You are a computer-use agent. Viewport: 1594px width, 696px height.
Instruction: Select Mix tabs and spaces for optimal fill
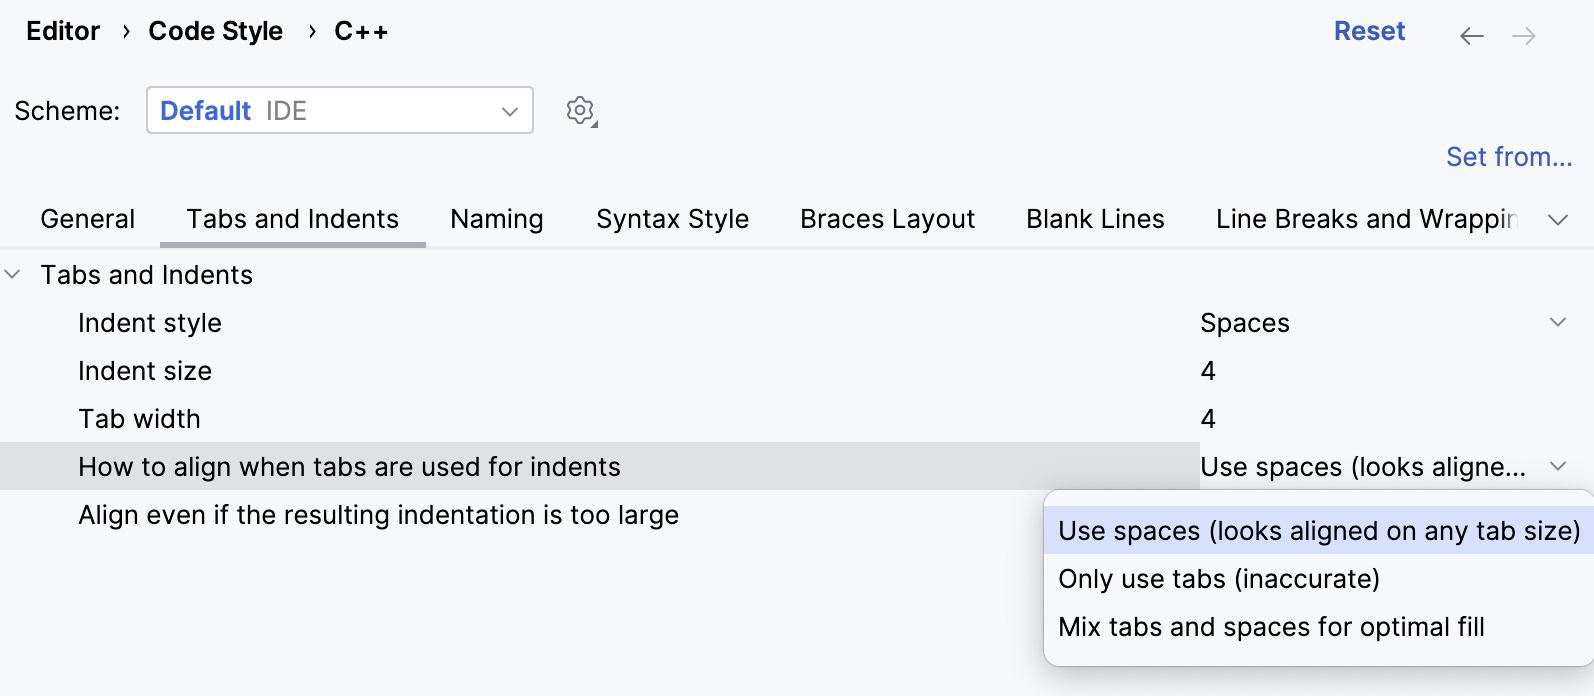tap(1271, 627)
